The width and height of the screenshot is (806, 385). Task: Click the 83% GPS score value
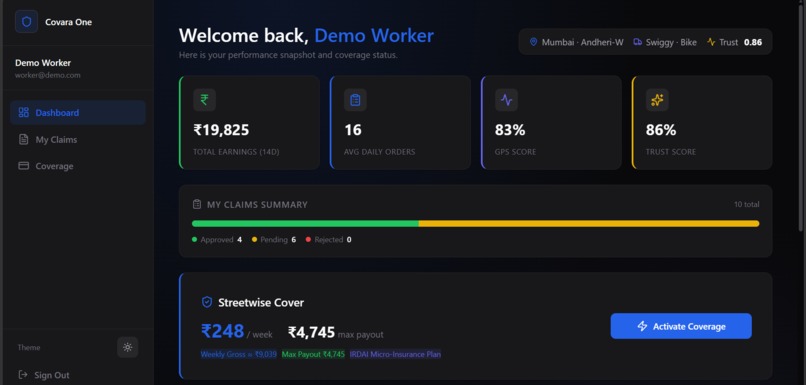[x=510, y=130]
